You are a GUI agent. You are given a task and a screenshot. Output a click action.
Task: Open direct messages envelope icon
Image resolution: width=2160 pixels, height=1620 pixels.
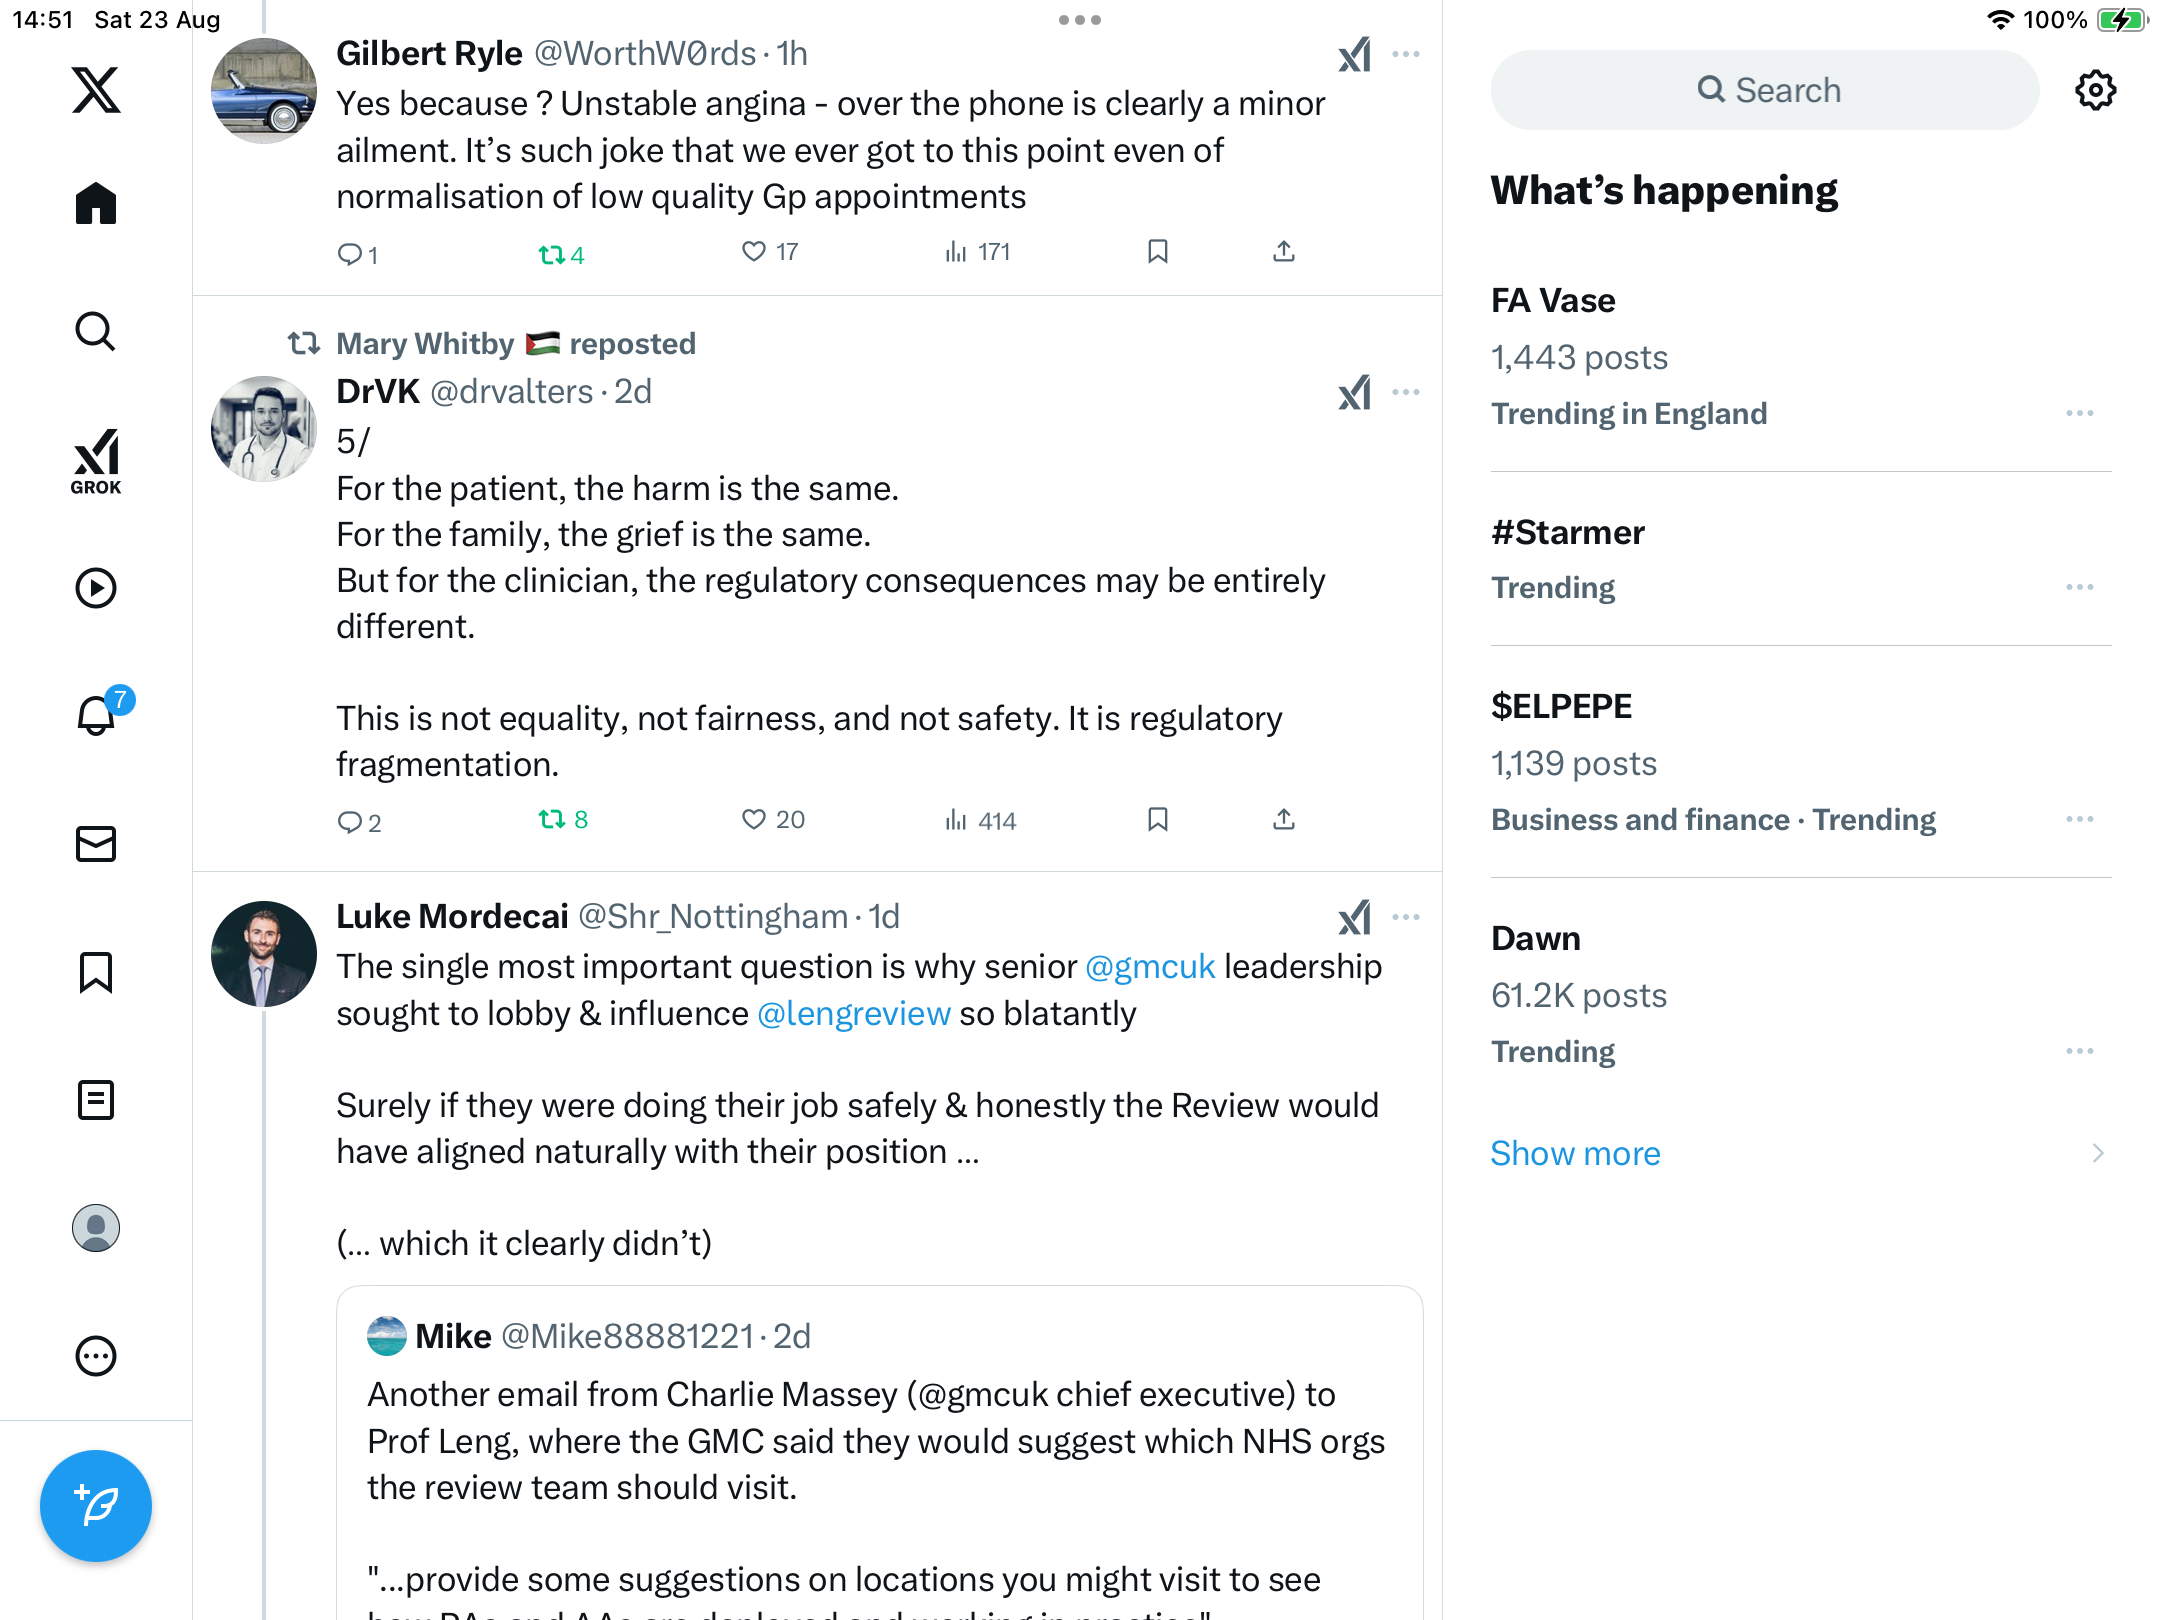[x=96, y=844]
